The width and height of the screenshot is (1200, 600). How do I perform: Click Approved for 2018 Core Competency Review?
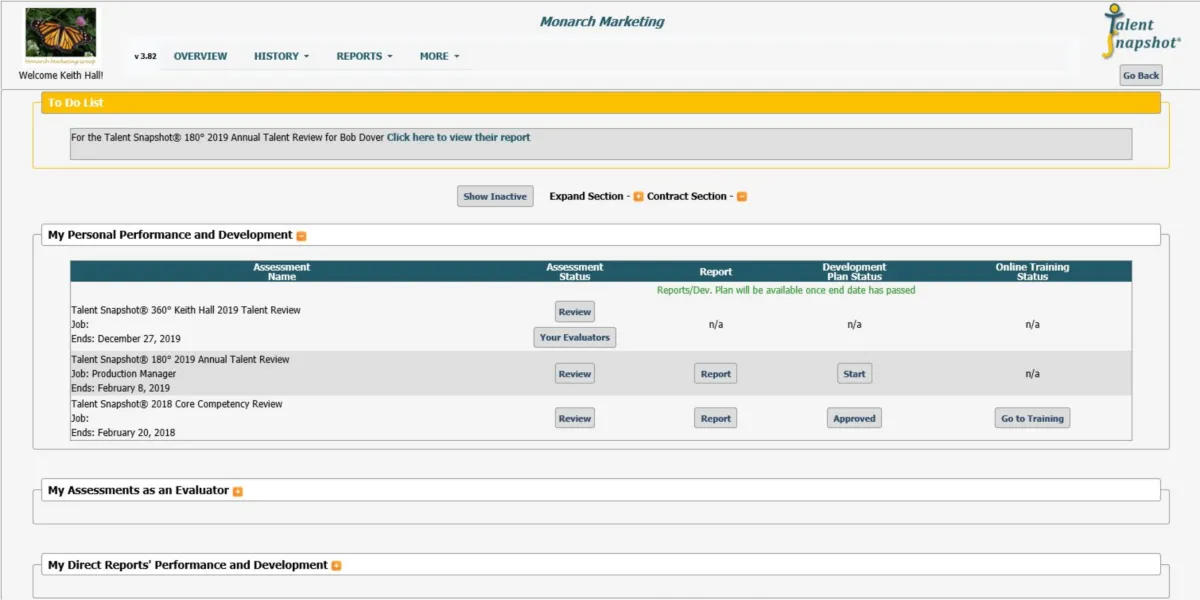point(854,419)
